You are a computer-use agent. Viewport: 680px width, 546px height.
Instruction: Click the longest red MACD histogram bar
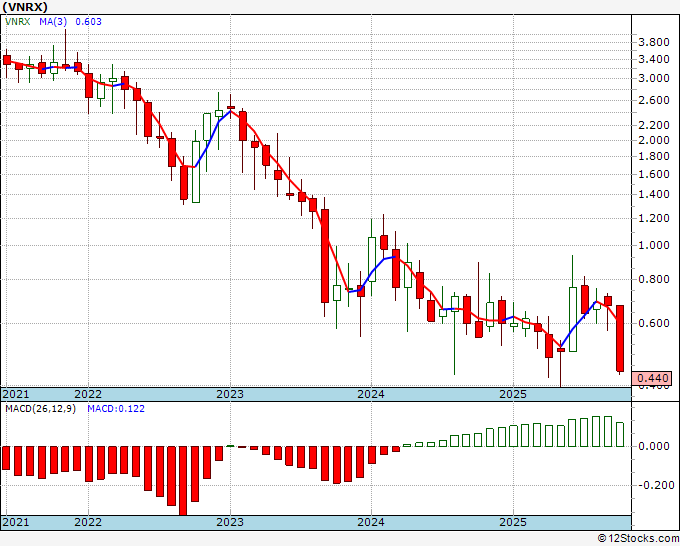(183, 481)
